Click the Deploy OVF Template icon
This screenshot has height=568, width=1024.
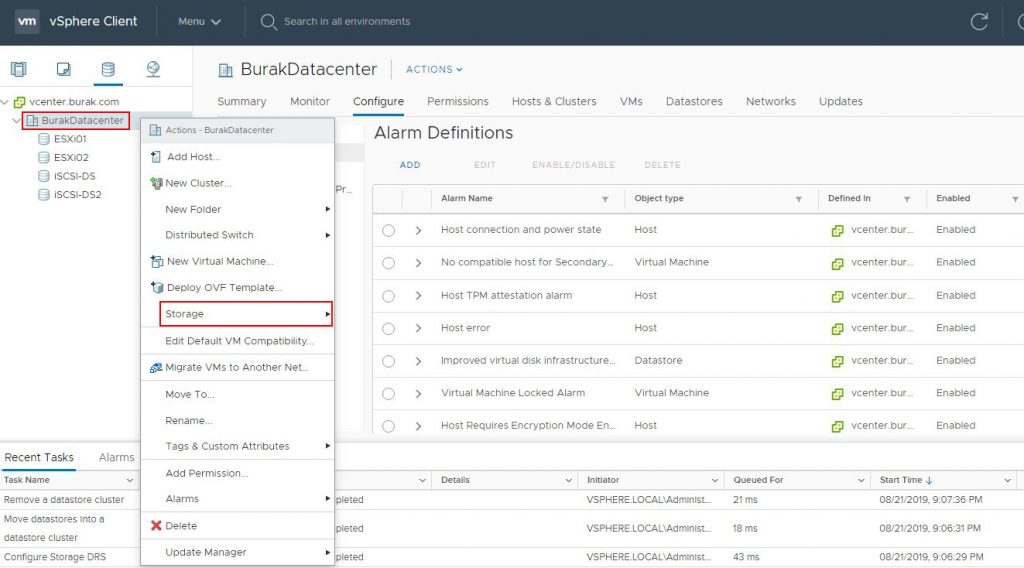(156, 287)
